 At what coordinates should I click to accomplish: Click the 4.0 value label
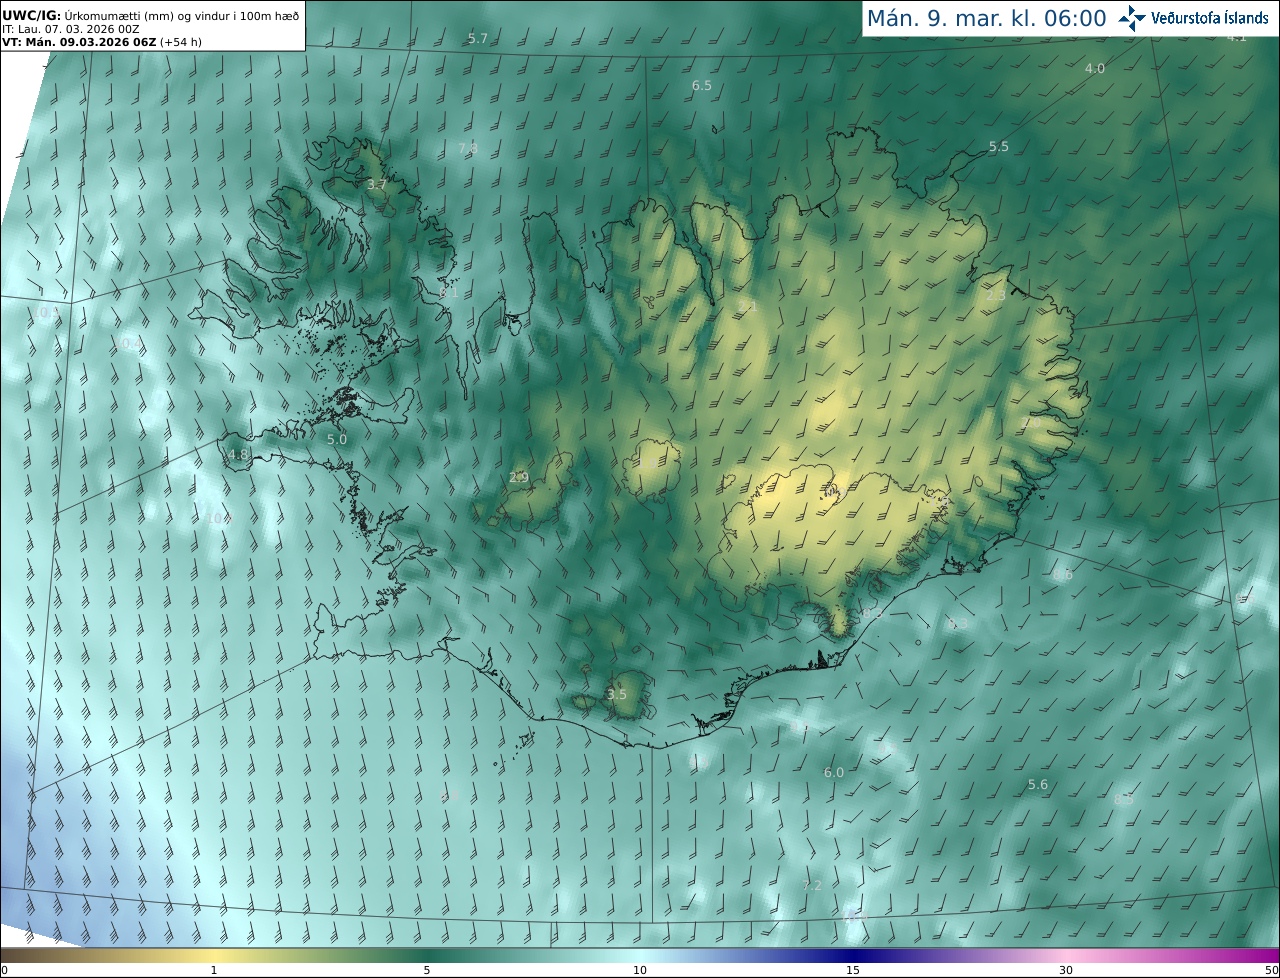coord(1095,68)
